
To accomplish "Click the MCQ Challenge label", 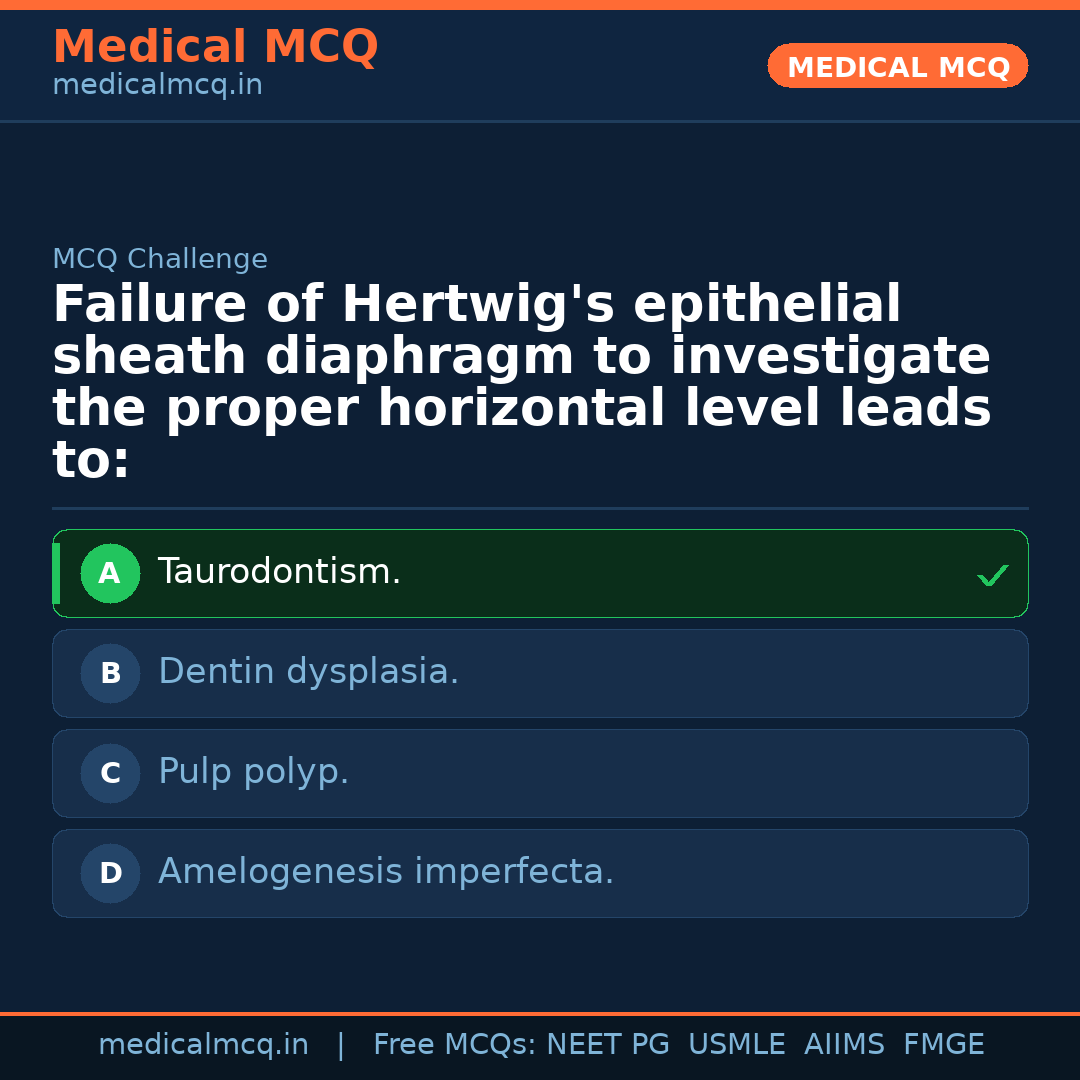I will click(160, 259).
